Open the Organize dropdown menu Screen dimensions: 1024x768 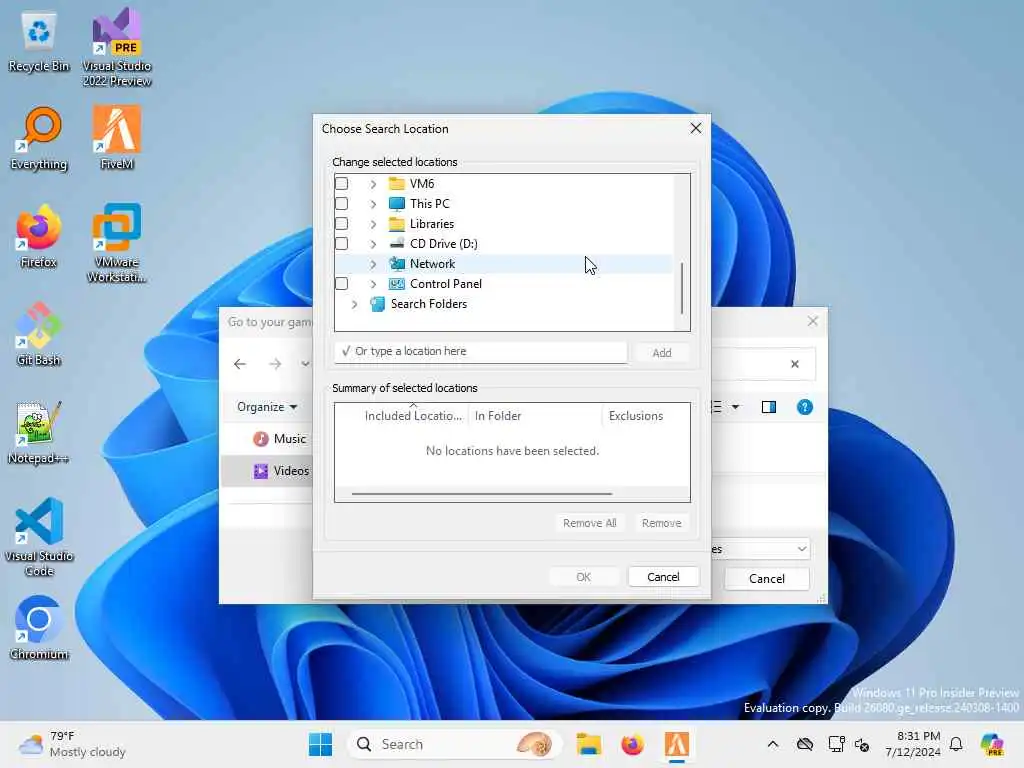click(x=266, y=407)
